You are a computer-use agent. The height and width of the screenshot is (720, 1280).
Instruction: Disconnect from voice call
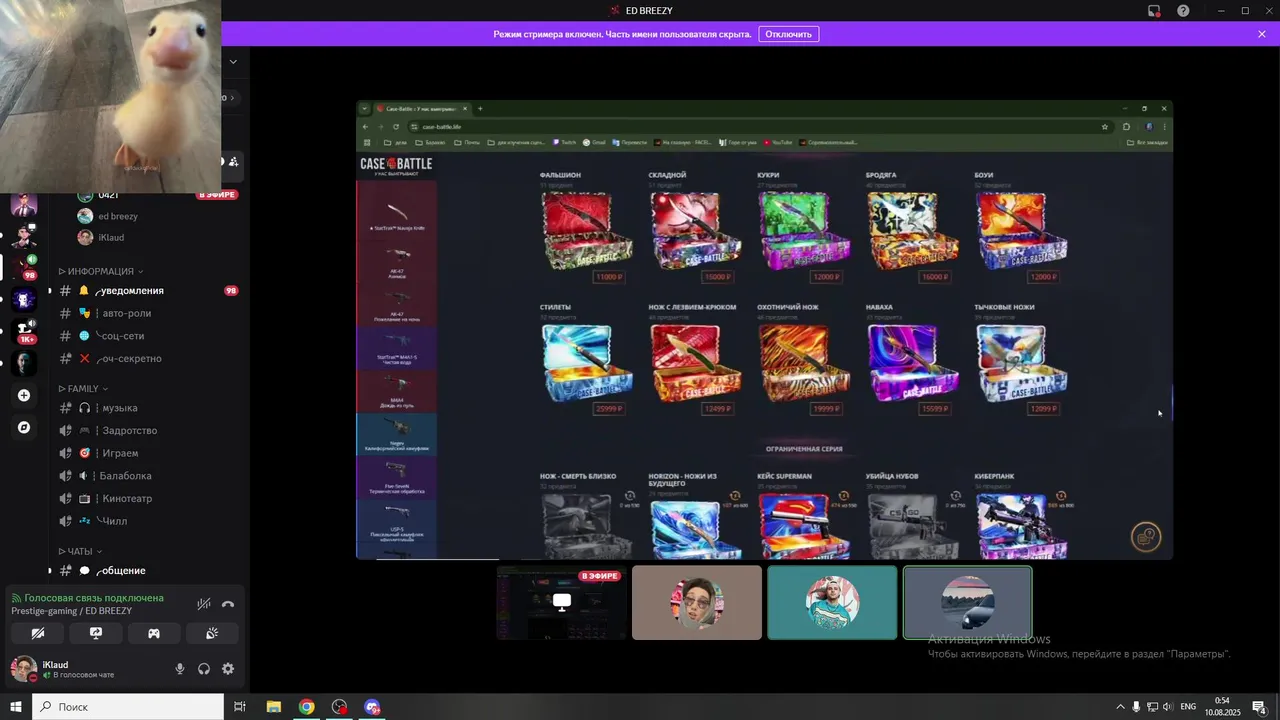click(228, 604)
